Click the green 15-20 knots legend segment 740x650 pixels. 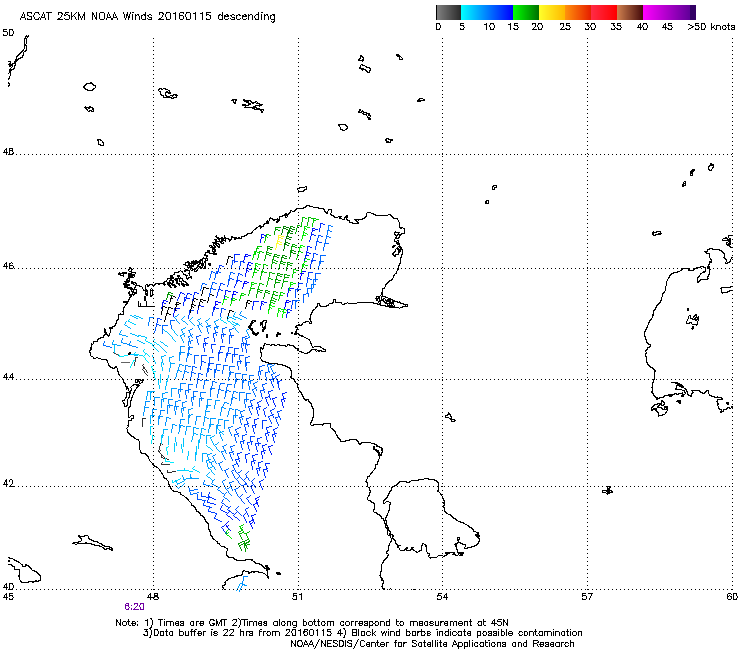526,12
